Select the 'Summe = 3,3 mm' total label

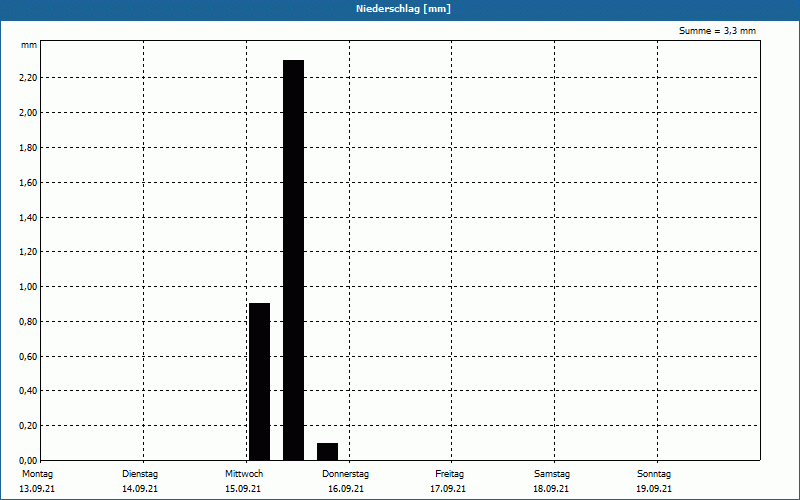[717, 31]
